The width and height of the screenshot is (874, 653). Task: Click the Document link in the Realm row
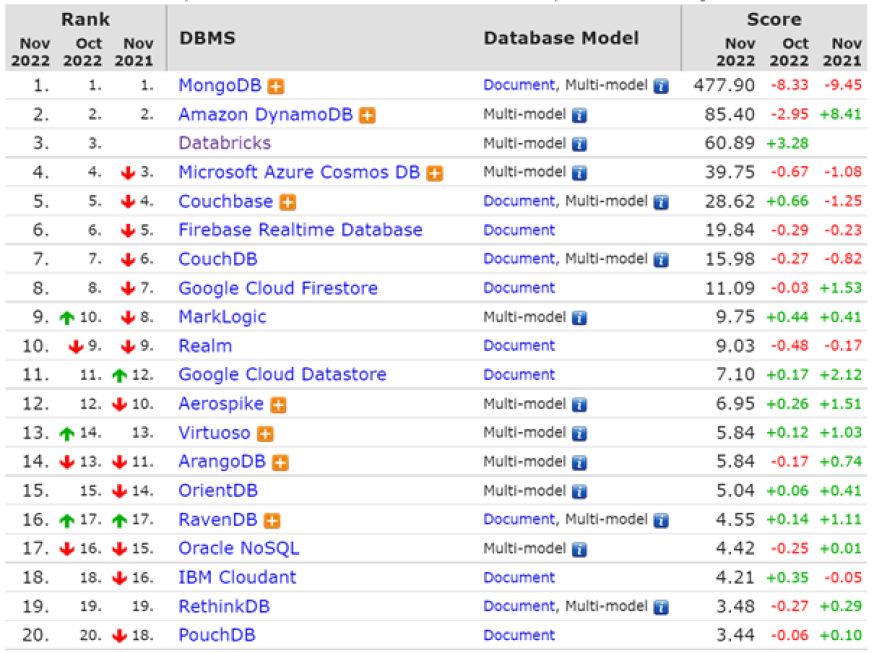(x=519, y=346)
